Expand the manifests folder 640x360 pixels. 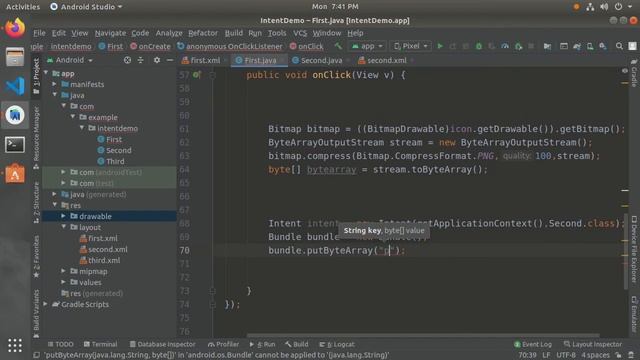coord(54,84)
